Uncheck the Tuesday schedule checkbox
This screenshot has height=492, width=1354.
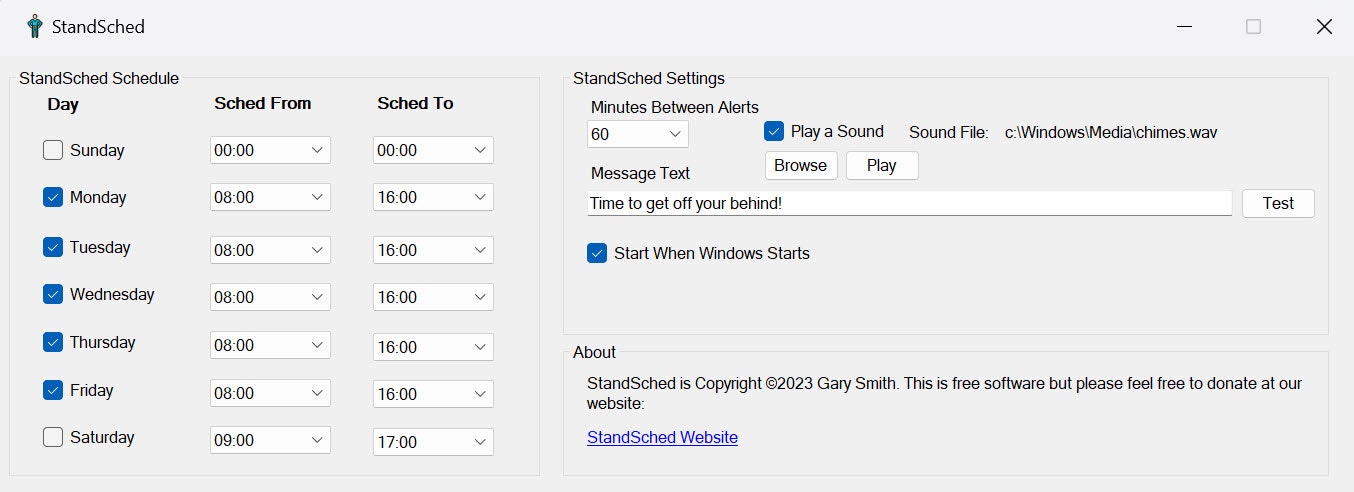pos(53,247)
